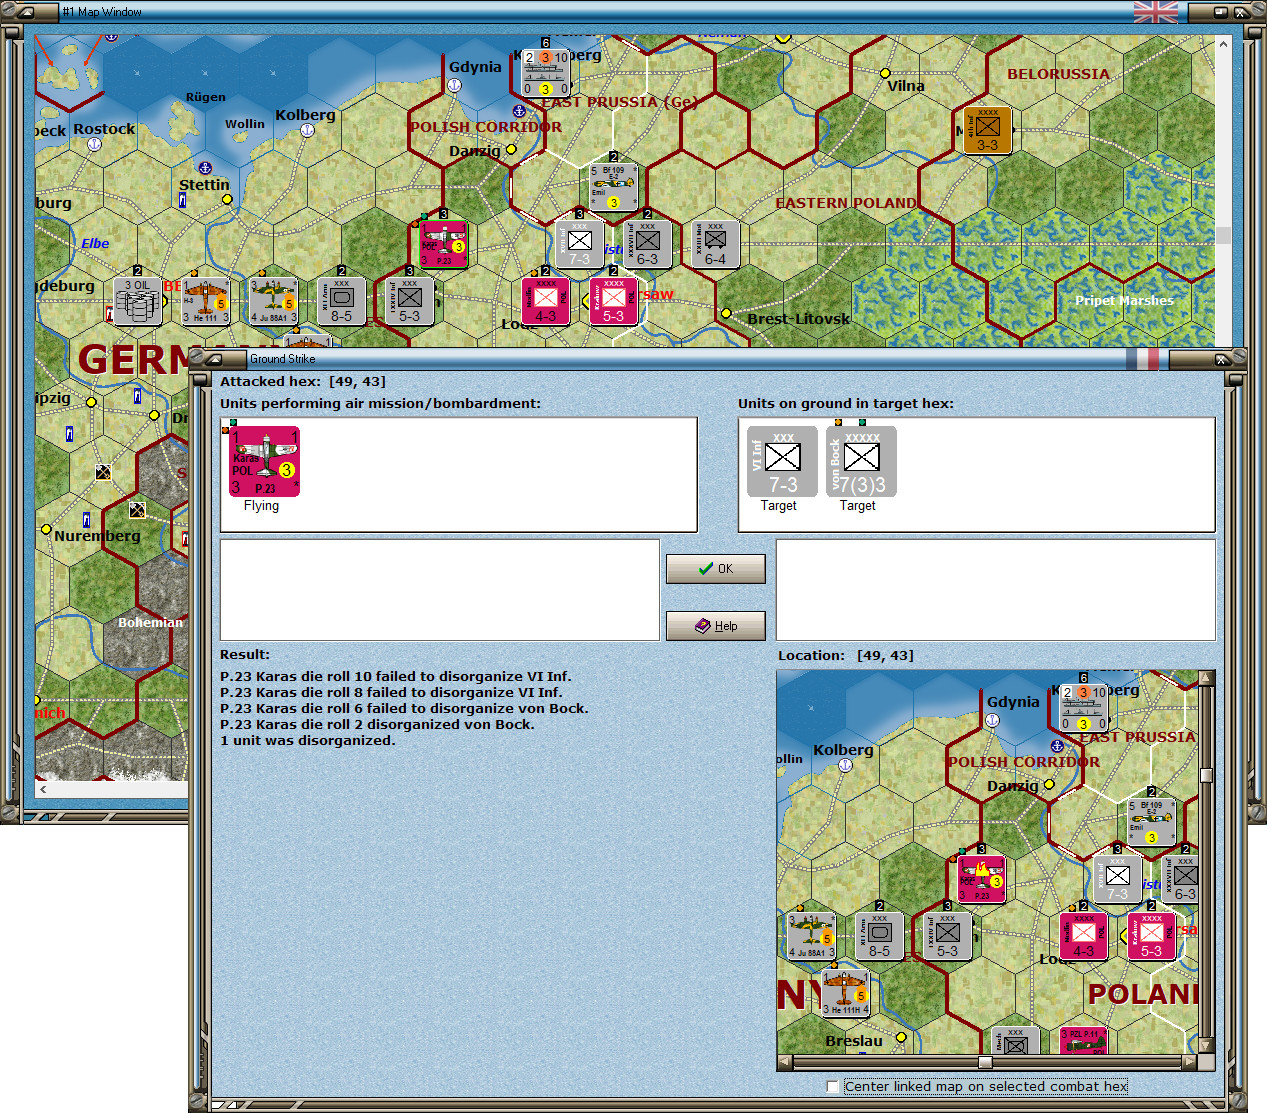Click the Danzig city marker on main map
The height and width of the screenshot is (1113, 1267).
point(511,150)
